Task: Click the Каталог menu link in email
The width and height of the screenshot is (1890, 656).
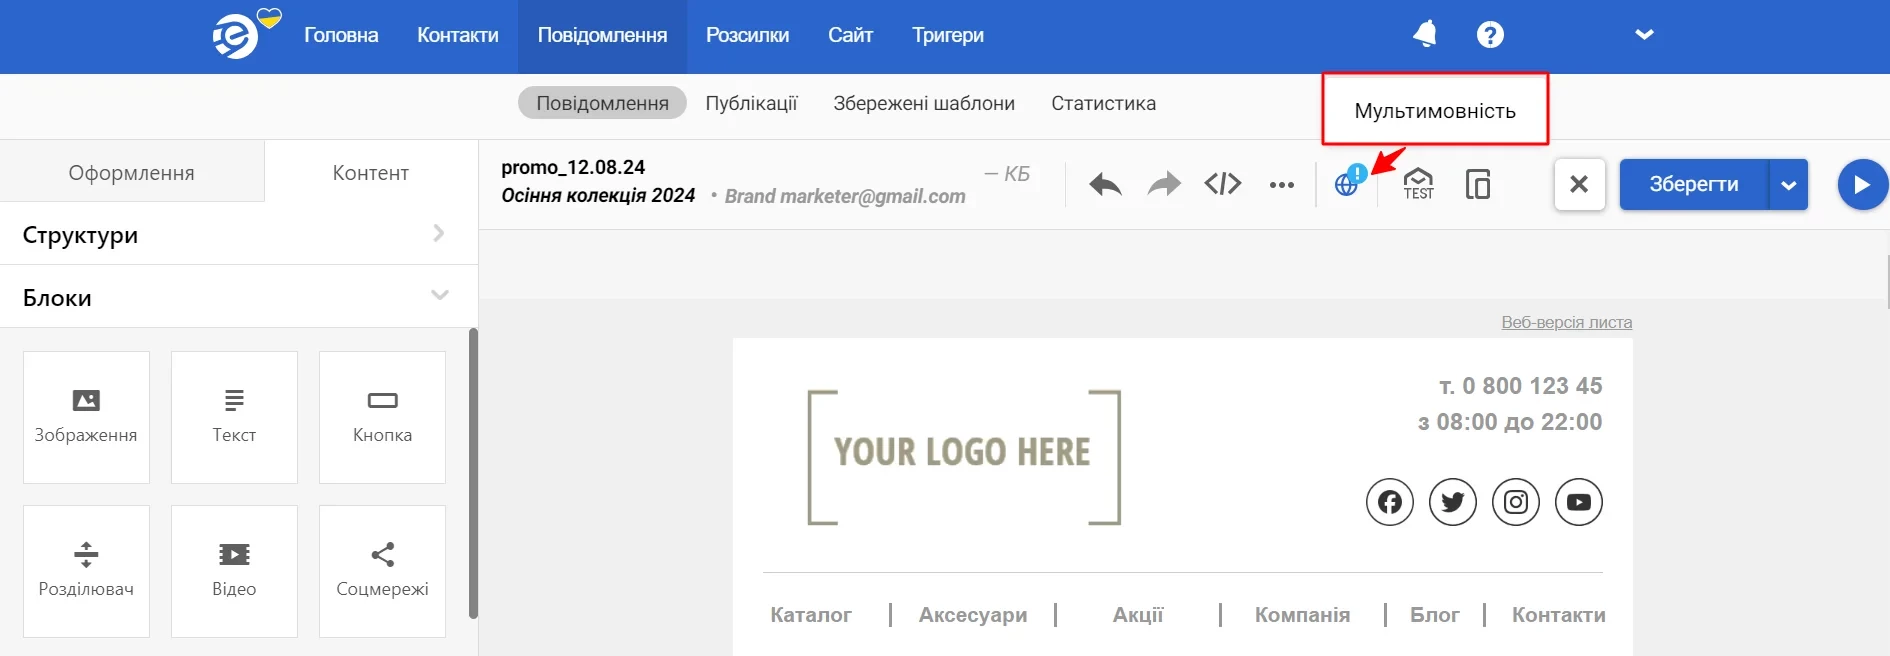Action: (811, 615)
